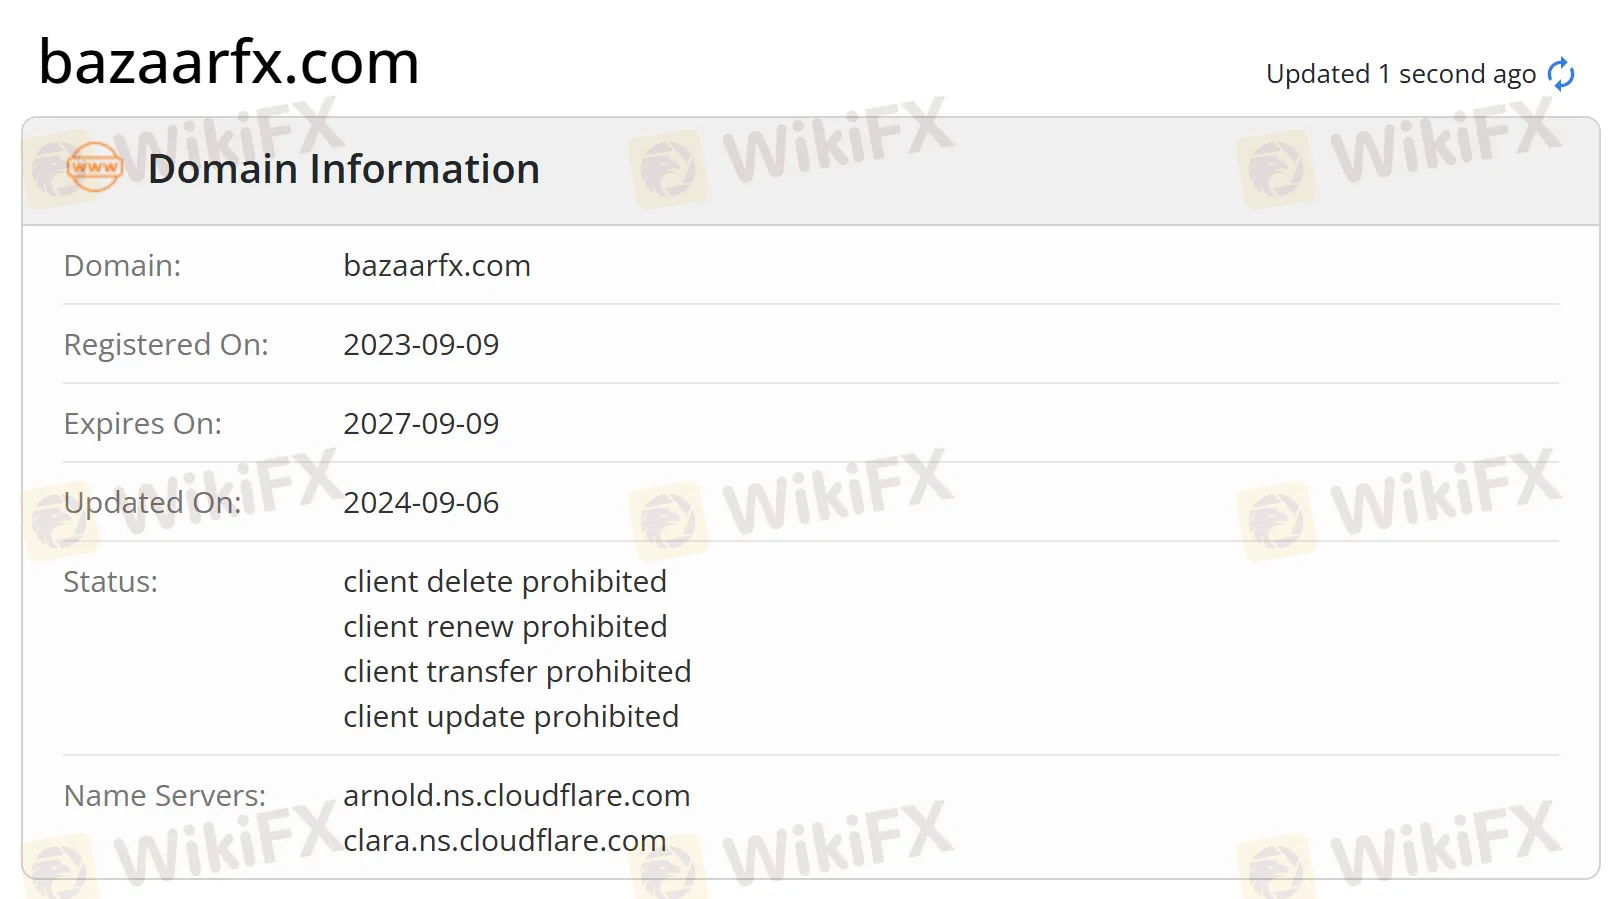Click clara.ns.cloudflare.com name server
The image size is (1617, 899).
coord(505,840)
